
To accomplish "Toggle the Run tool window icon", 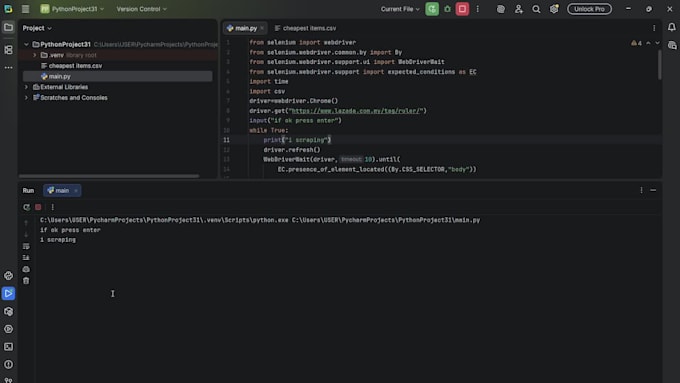I will coord(8,293).
